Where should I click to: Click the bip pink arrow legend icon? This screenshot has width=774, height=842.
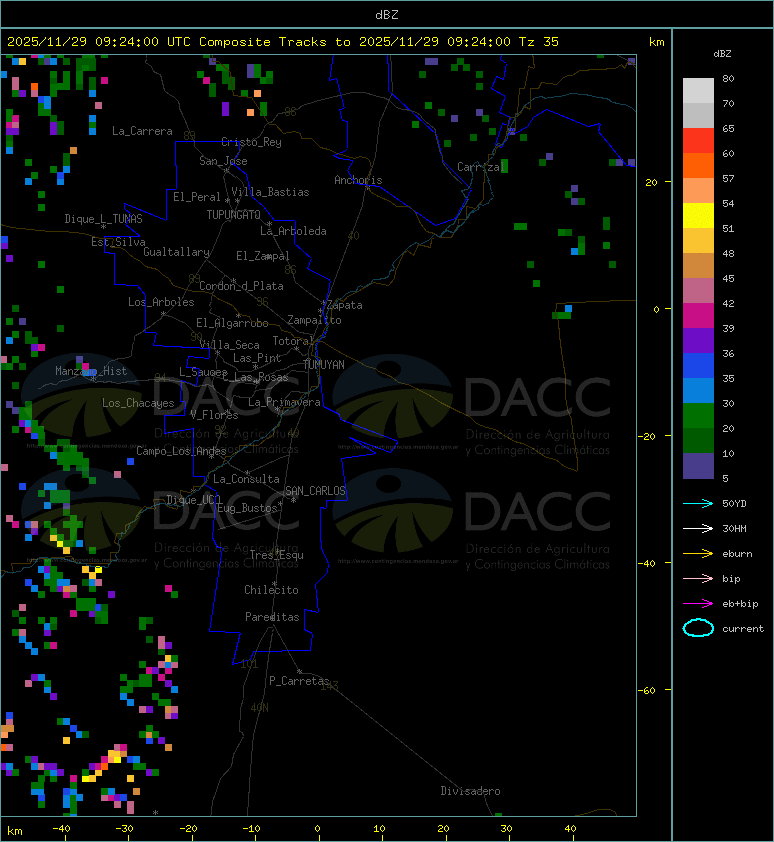tap(698, 579)
